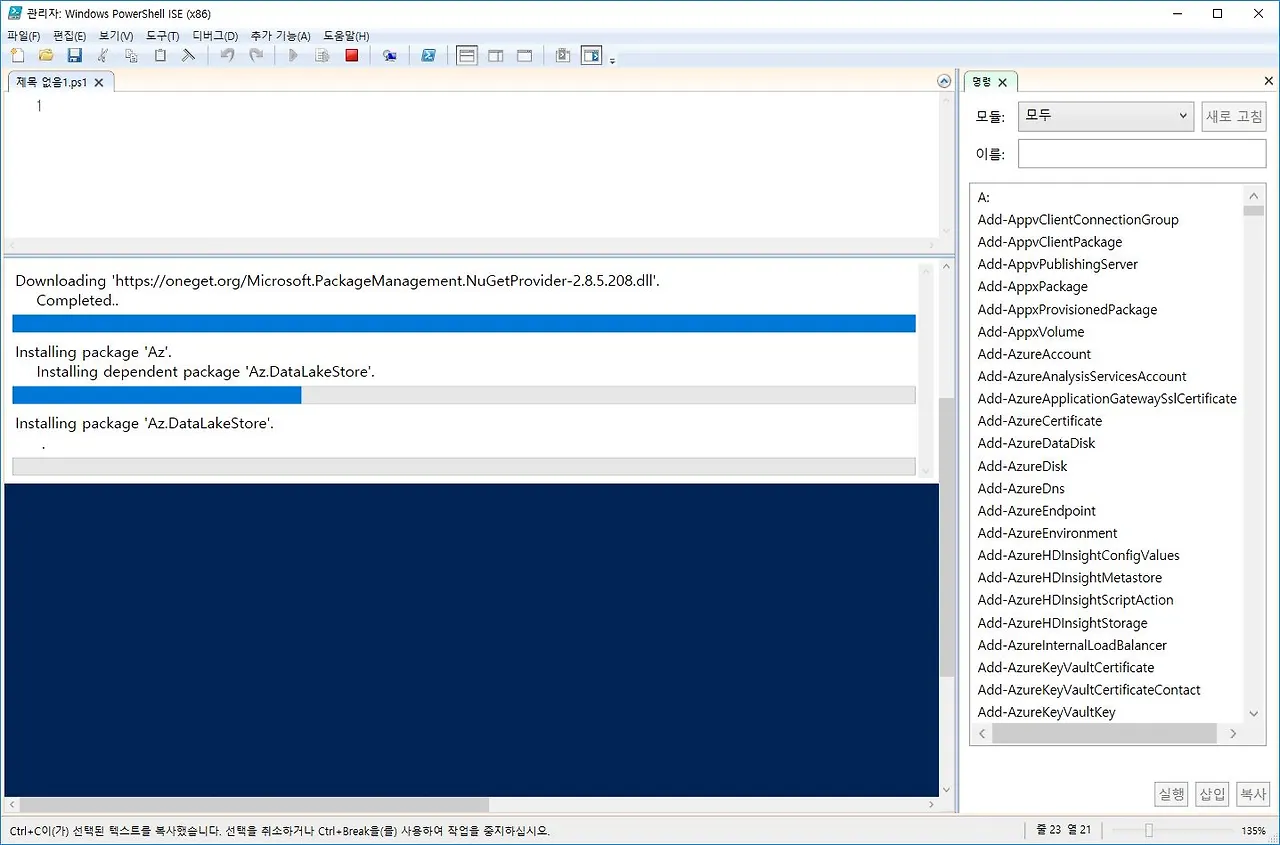
Task: Clear the console pane with the clear icon
Action: click(x=188, y=56)
